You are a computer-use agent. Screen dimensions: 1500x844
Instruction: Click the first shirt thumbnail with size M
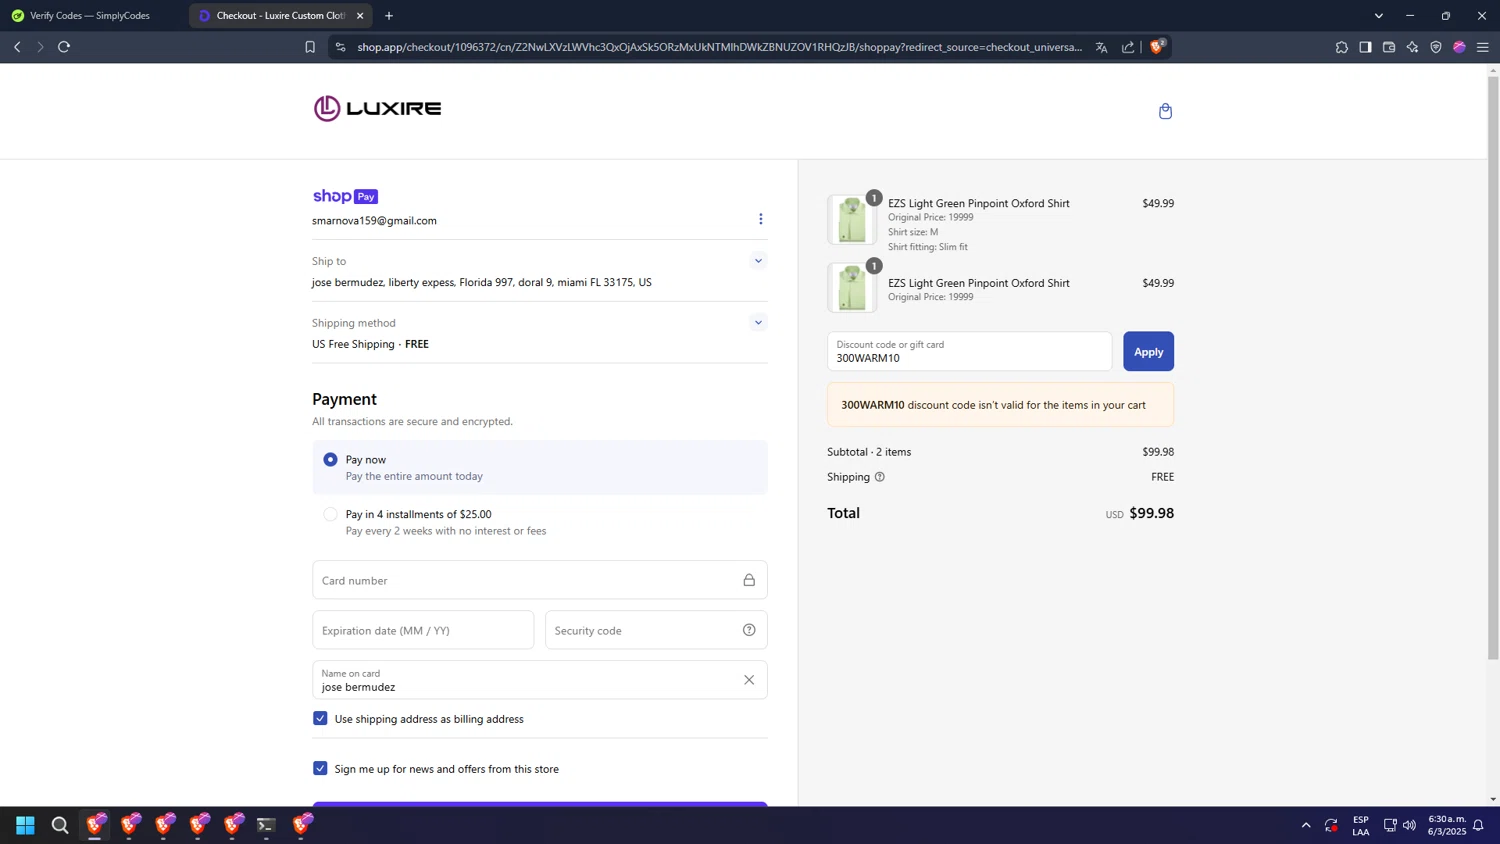(852, 219)
